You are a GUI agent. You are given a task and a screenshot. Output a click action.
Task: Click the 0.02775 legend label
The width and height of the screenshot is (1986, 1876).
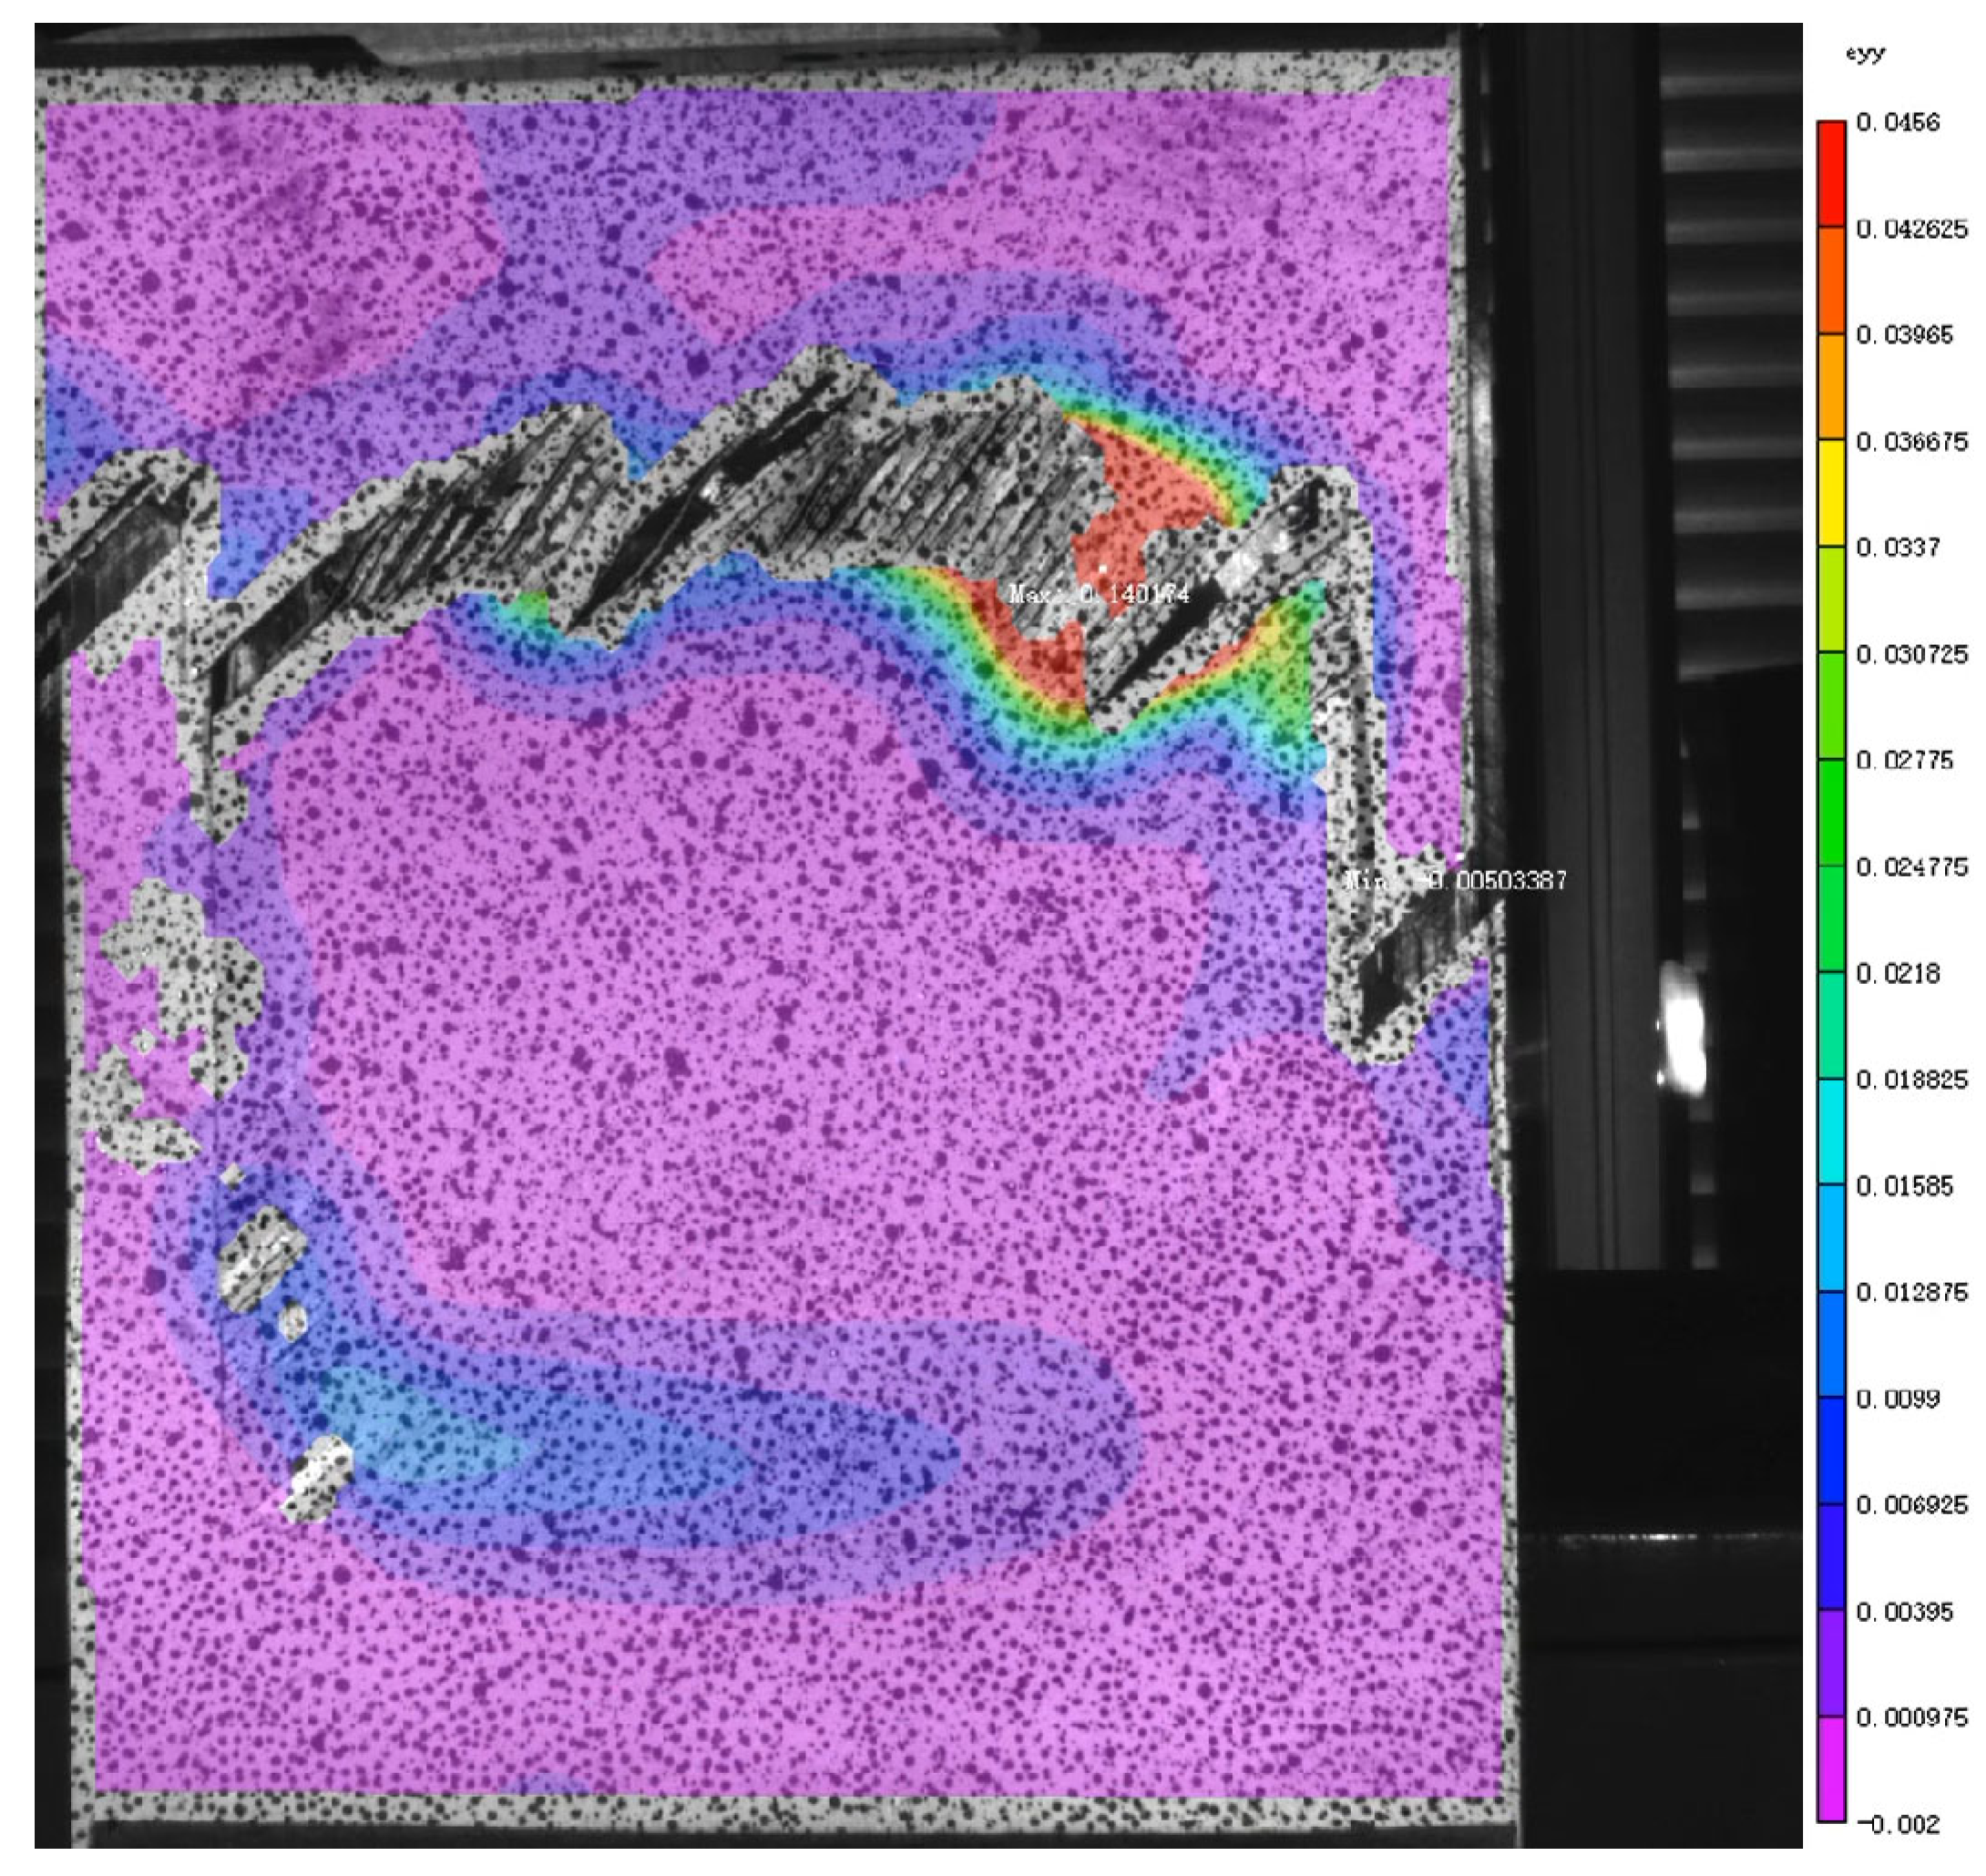pos(1904,760)
